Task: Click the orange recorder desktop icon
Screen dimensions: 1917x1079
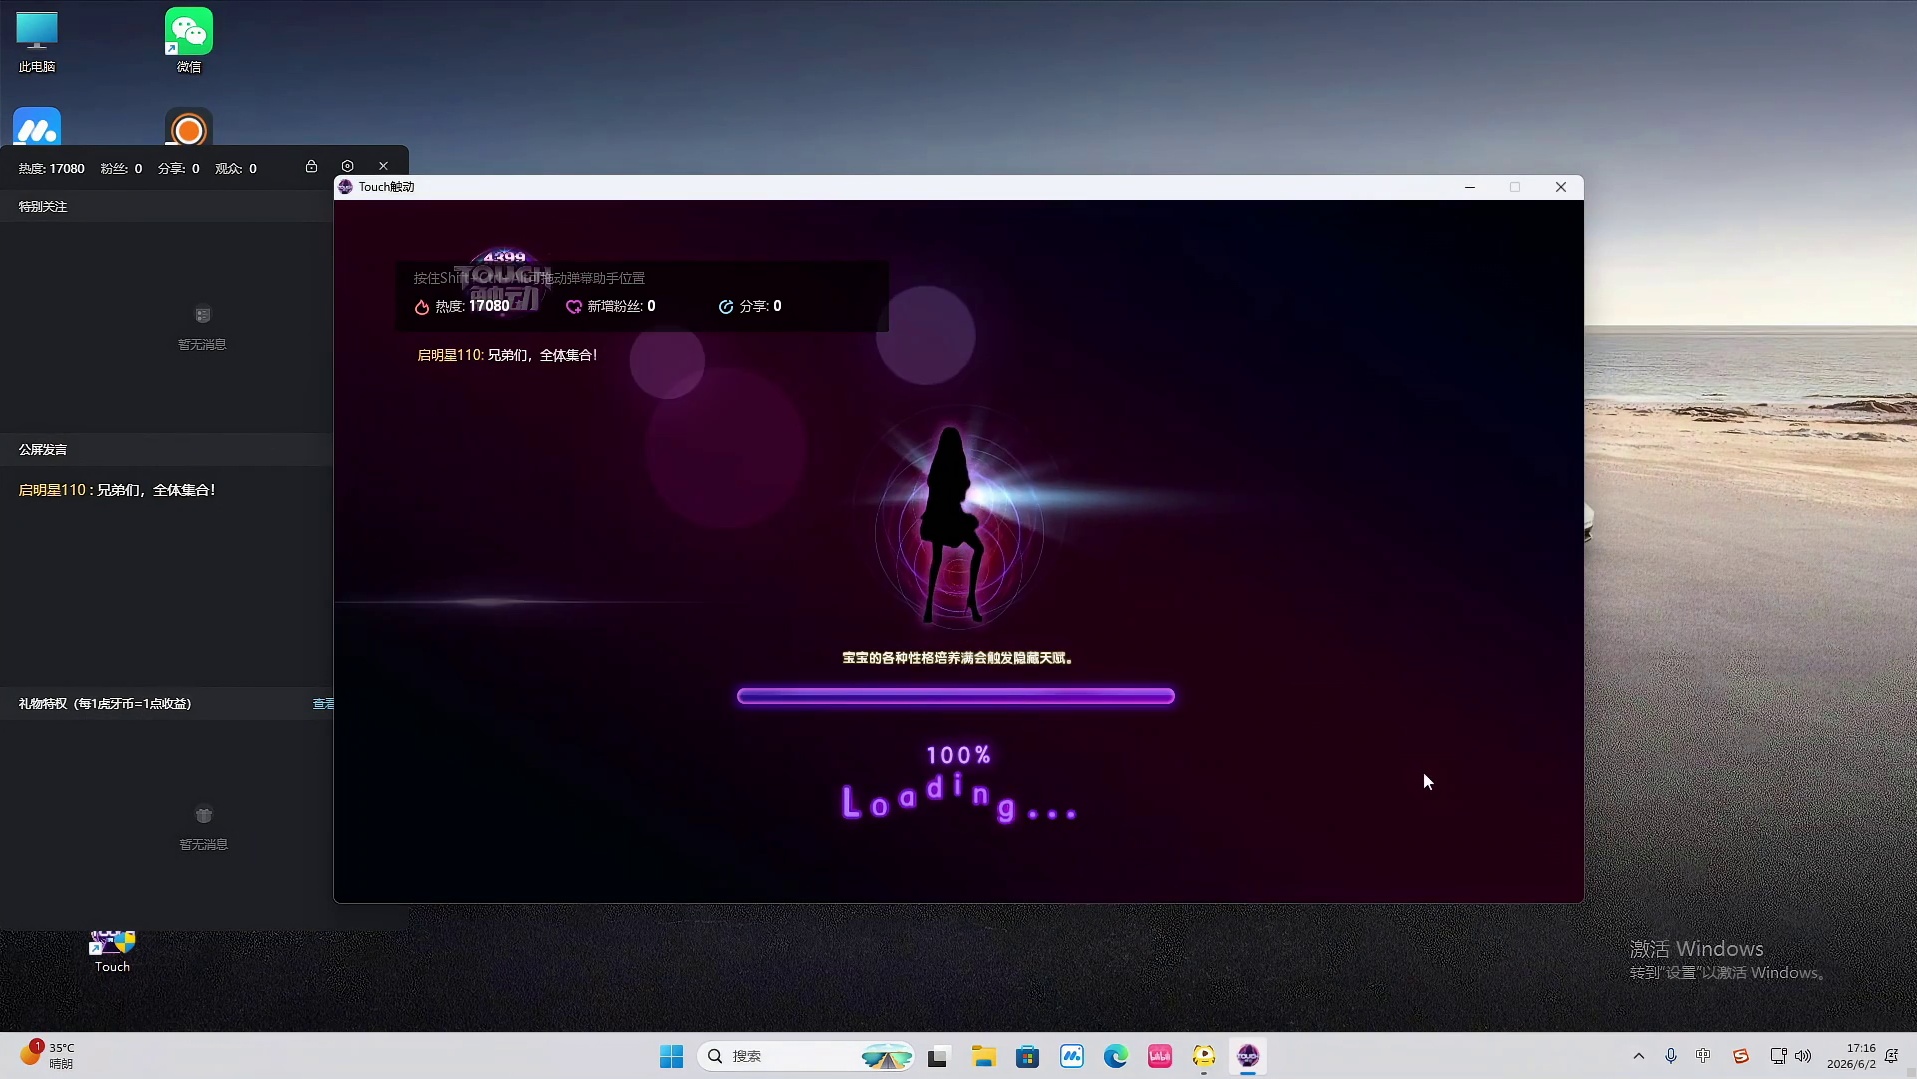Action: click(188, 128)
